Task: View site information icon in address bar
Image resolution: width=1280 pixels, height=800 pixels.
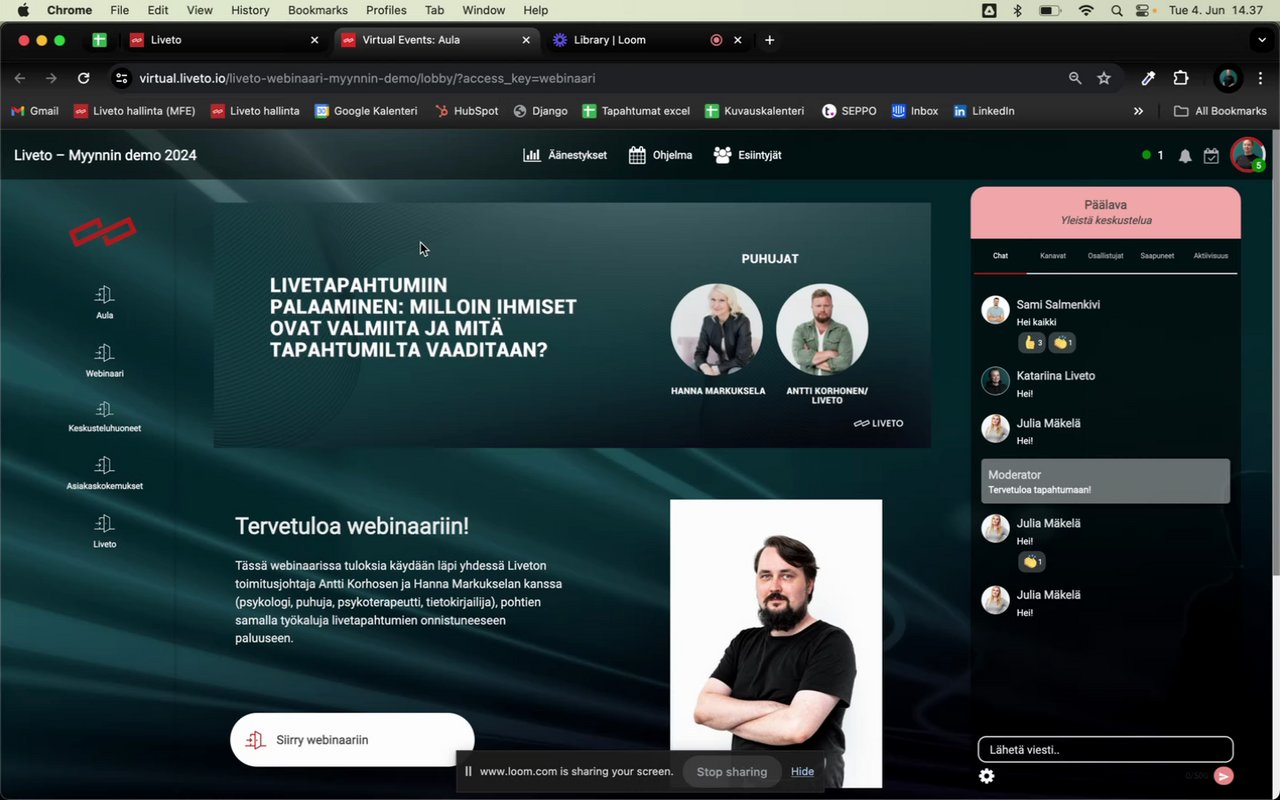Action: click(x=121, y=78)
